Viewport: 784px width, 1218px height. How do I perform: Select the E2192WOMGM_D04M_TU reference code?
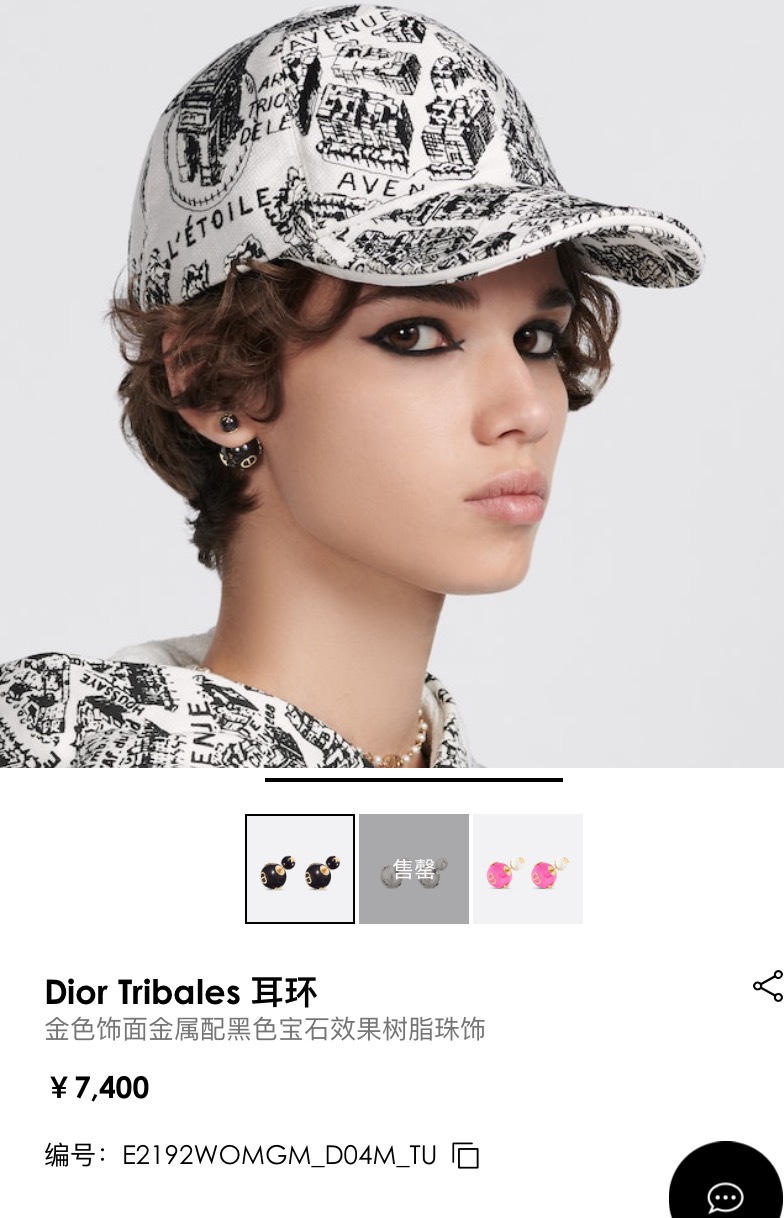pyautogui.click(x=280, y=1156)
